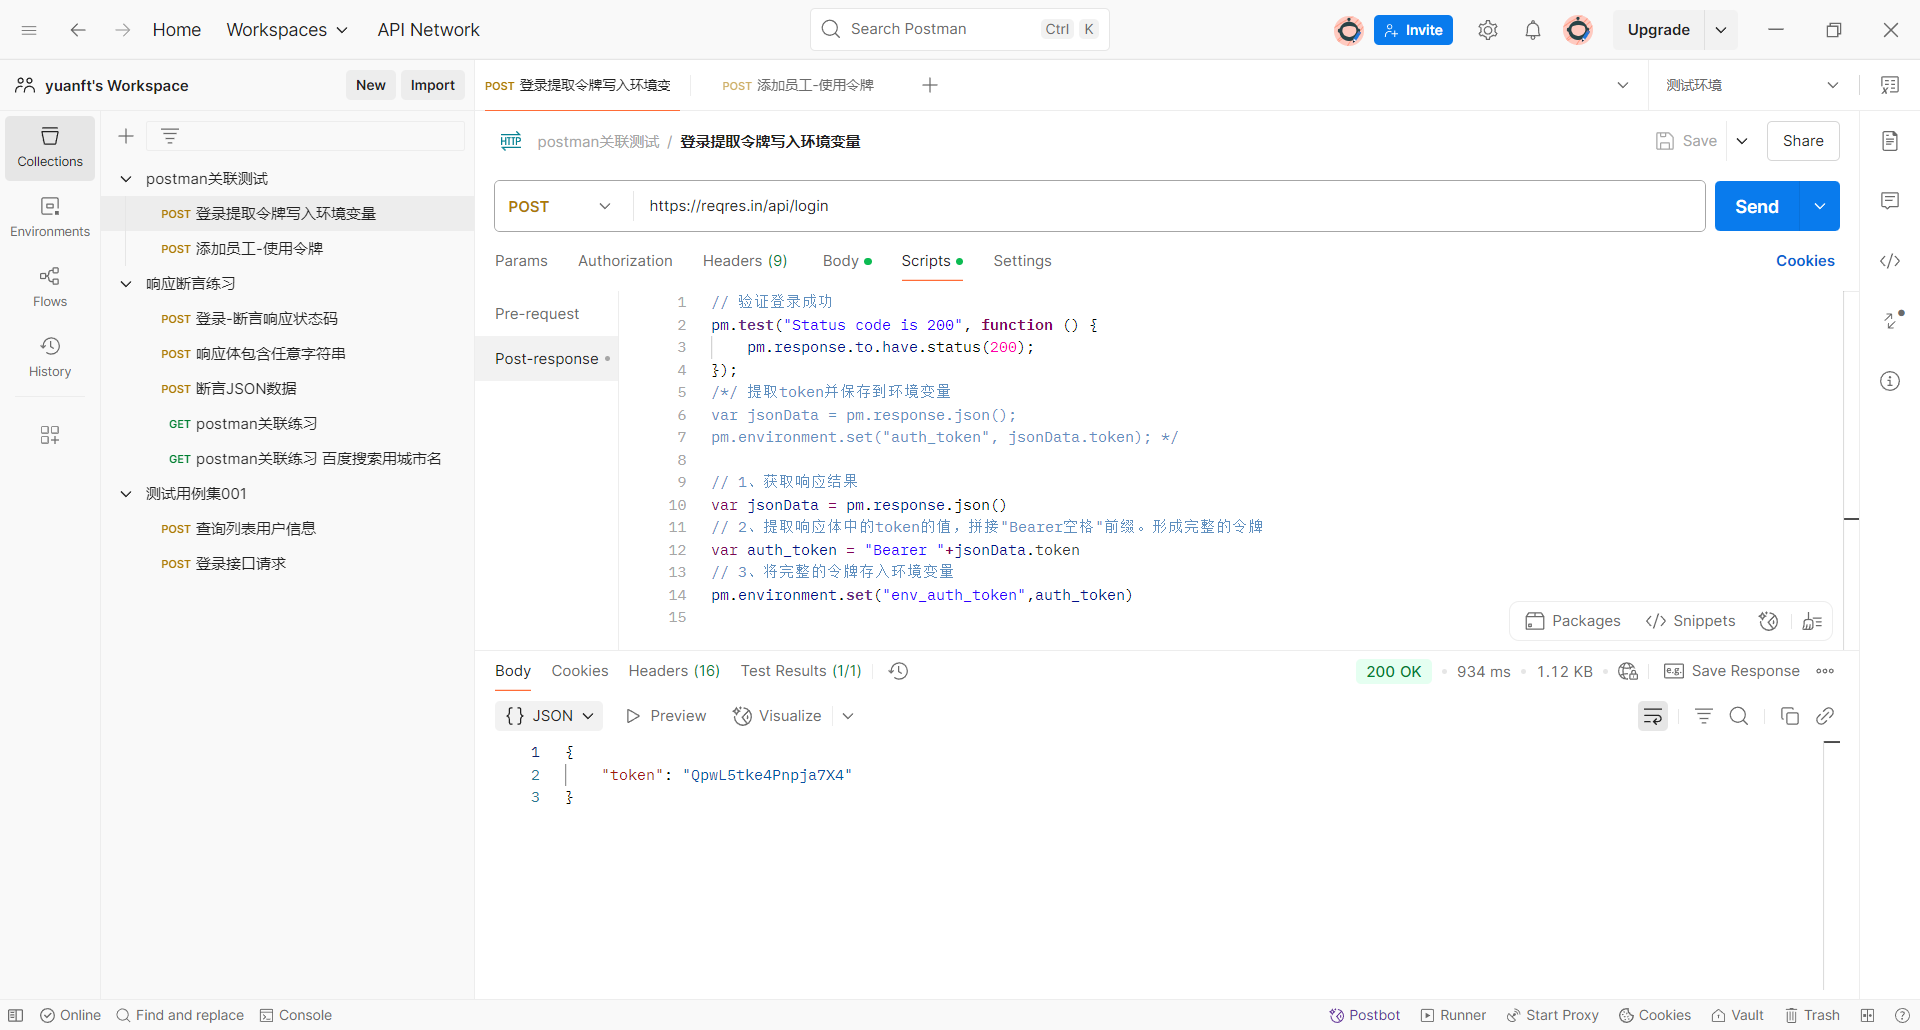
Task: Click Save Response
Action: point(1732,671)
